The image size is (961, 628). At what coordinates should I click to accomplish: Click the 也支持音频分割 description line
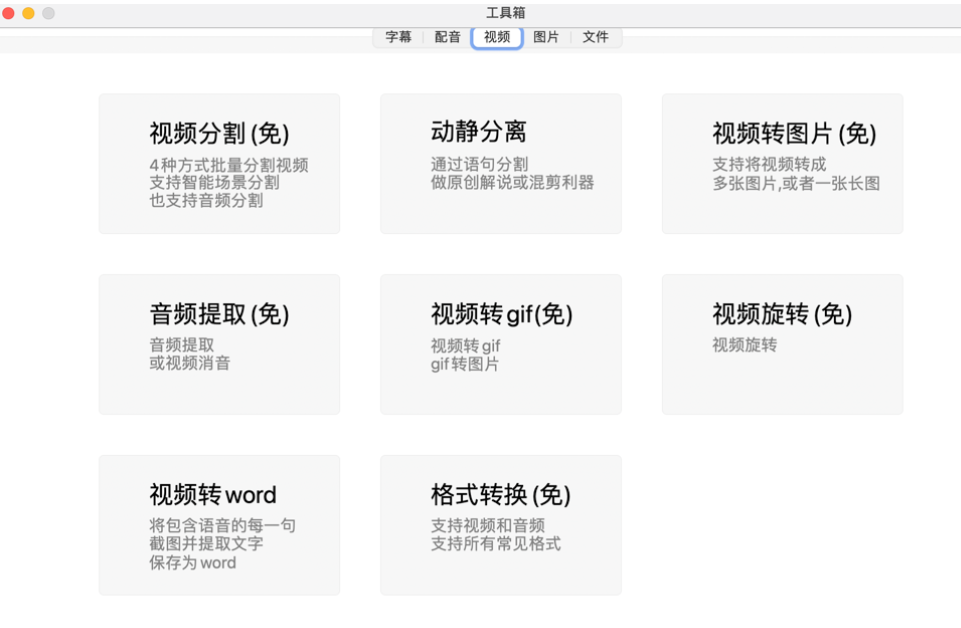pos(206,201)
